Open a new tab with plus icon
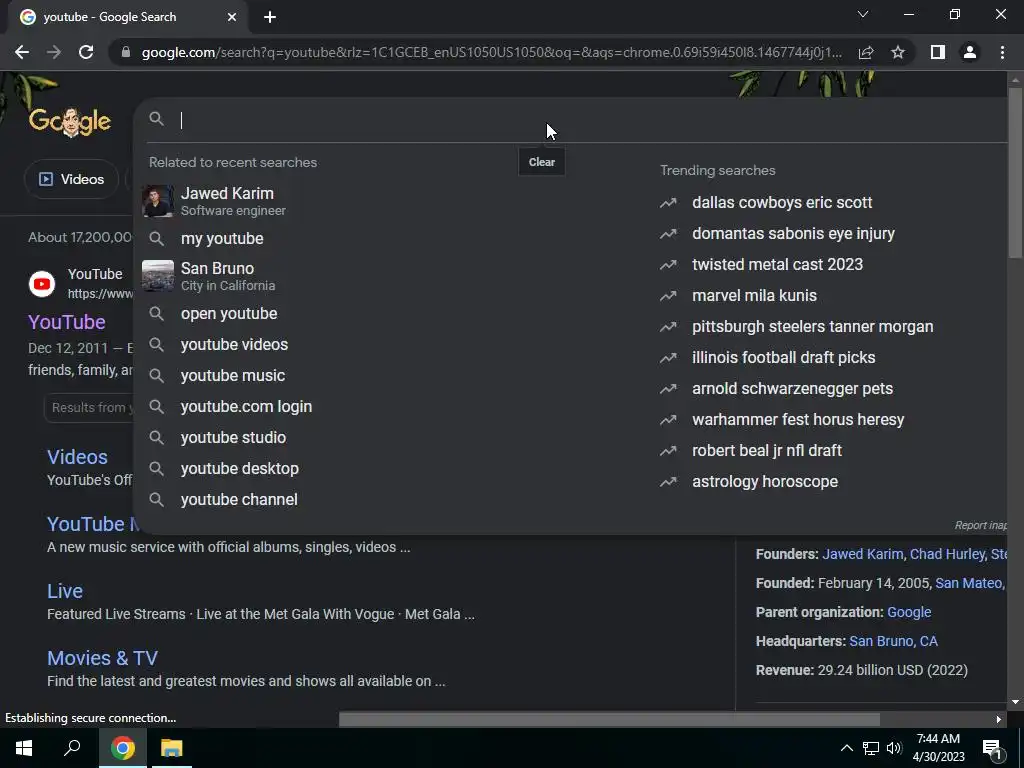Image resolution: width=1024 pixels, height=768 pixels. coord(270,17)
